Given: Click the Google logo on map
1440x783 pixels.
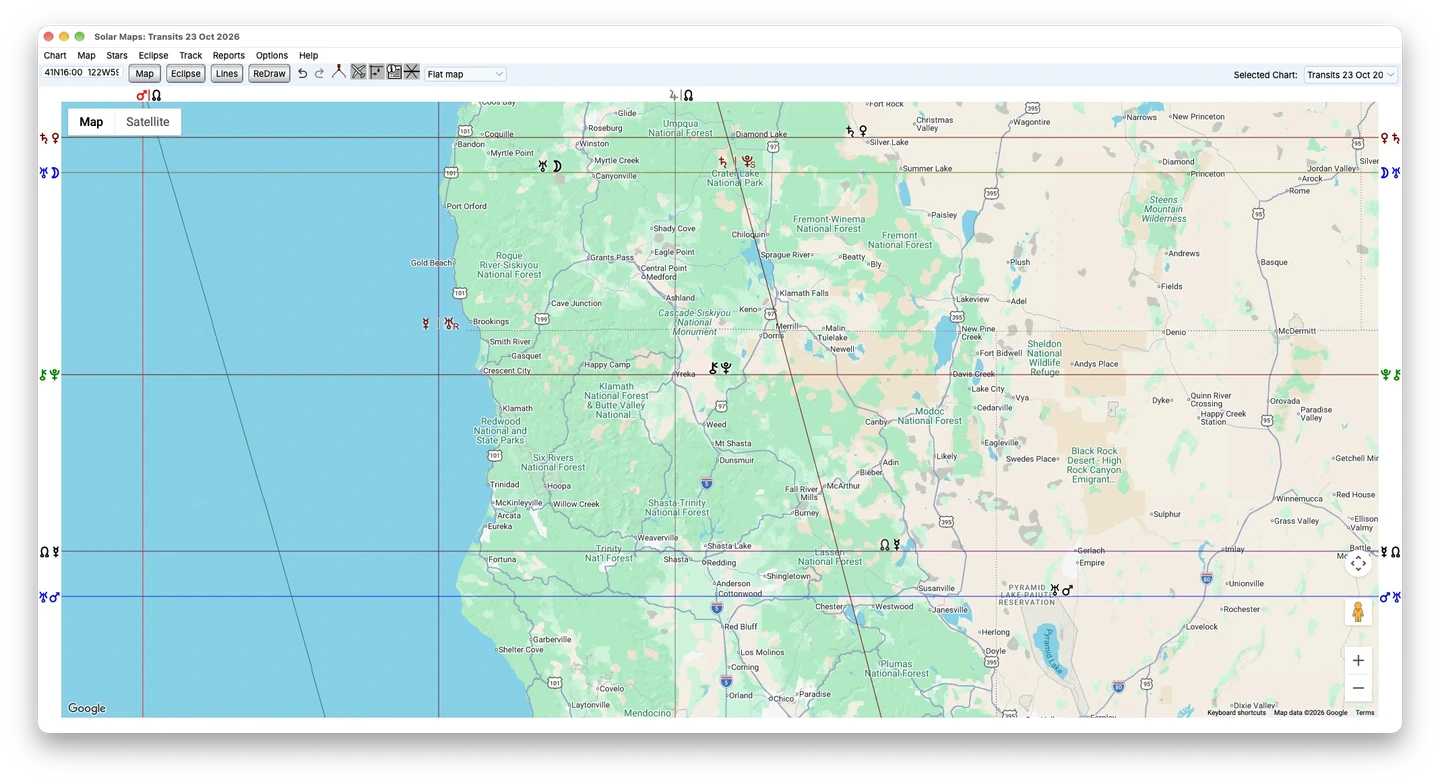Looking at the screenshot, I should click(x=87, y=708).
